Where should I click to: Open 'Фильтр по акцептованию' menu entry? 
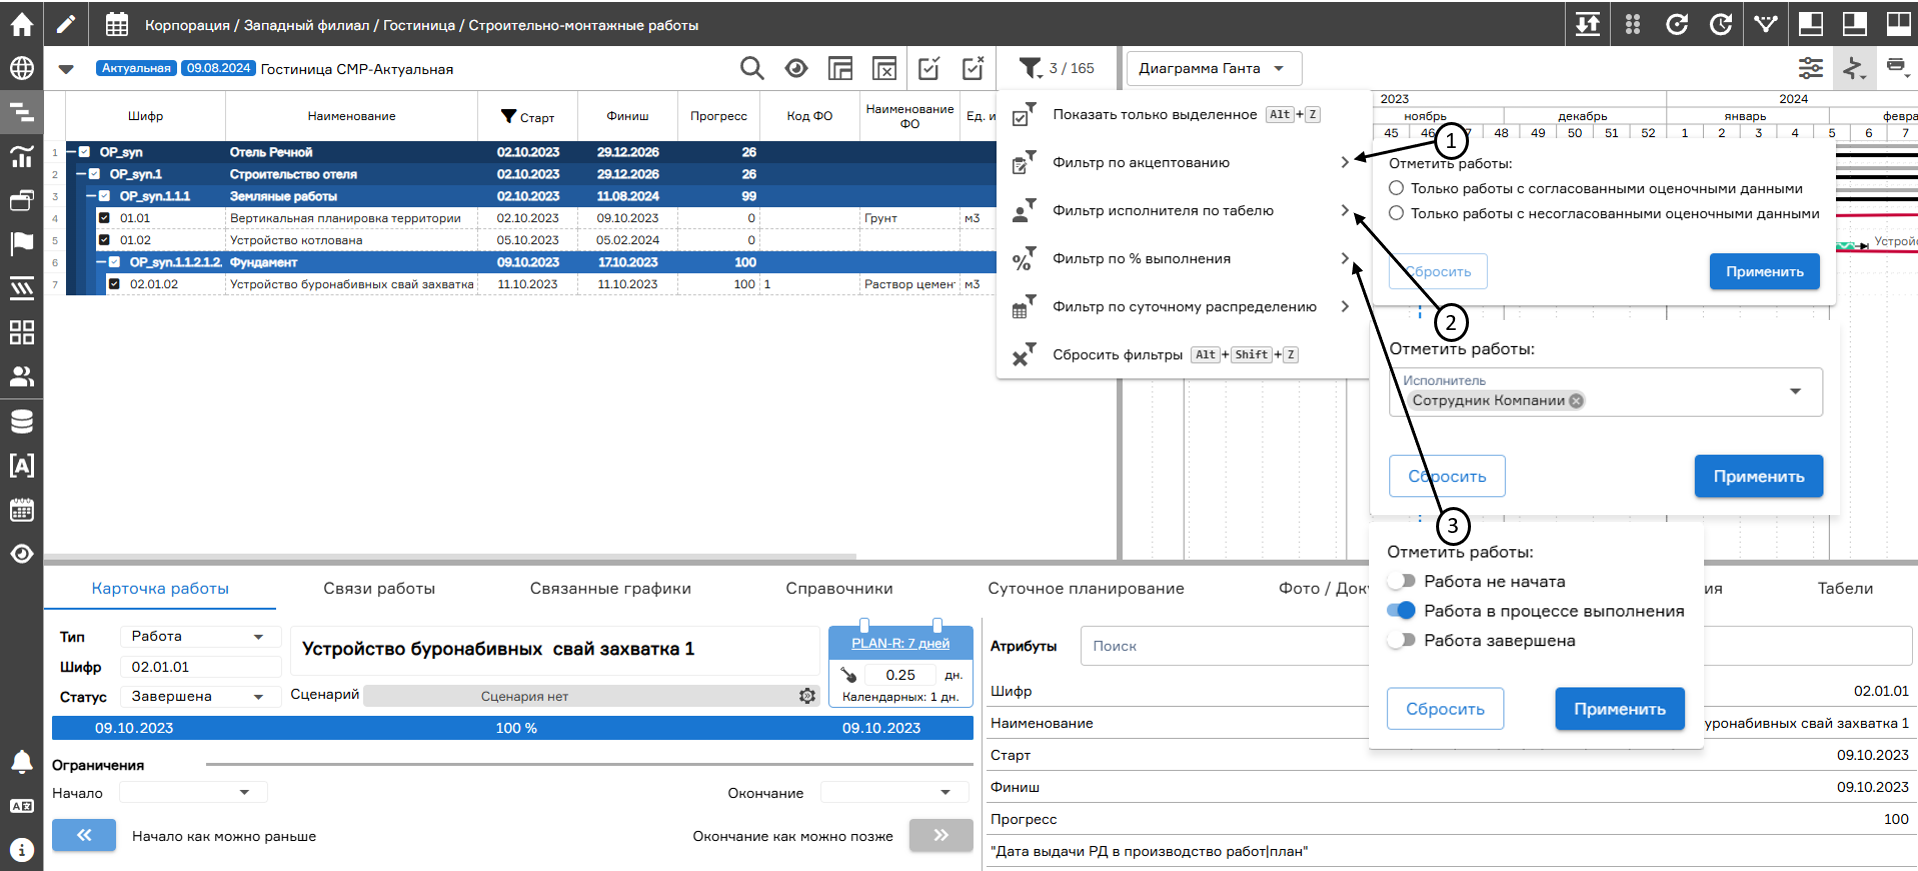coord(1182,162)
